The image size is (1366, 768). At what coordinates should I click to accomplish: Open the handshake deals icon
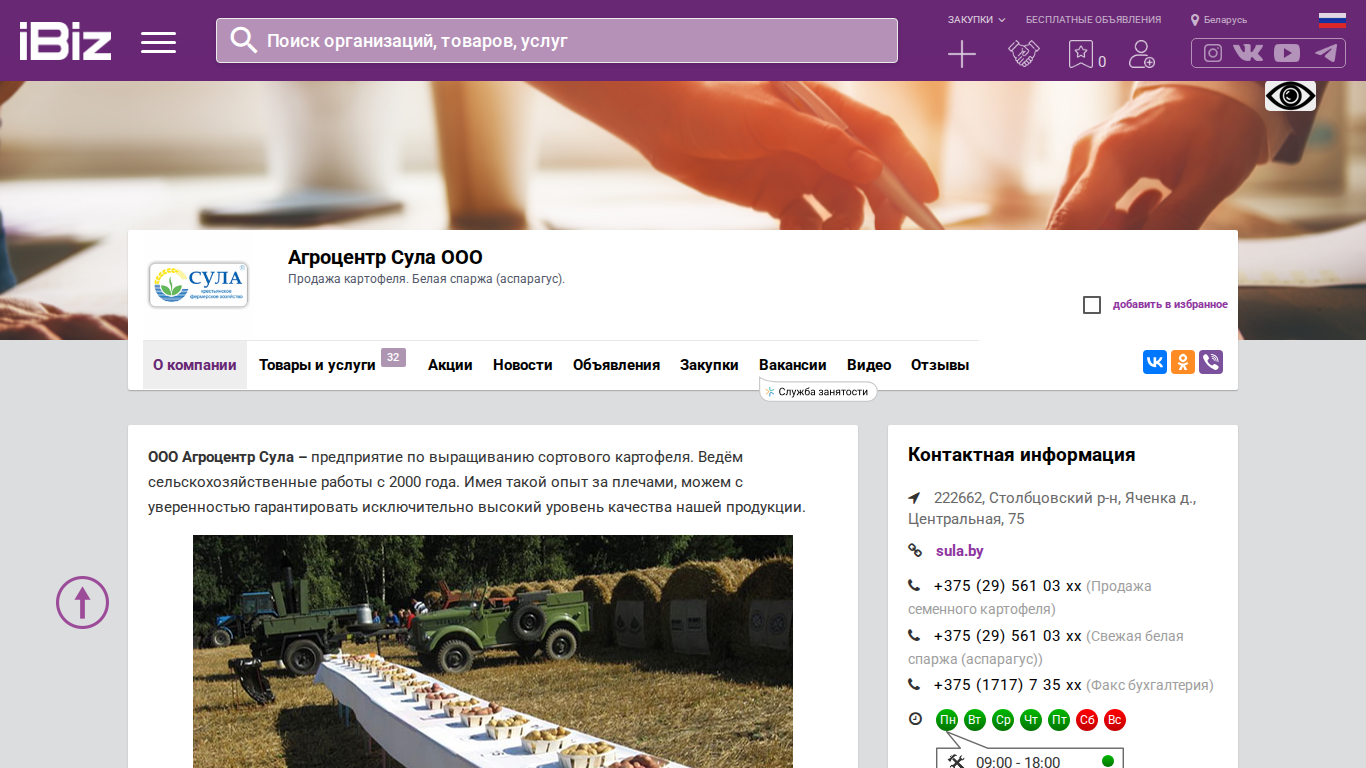[1023, 54]
